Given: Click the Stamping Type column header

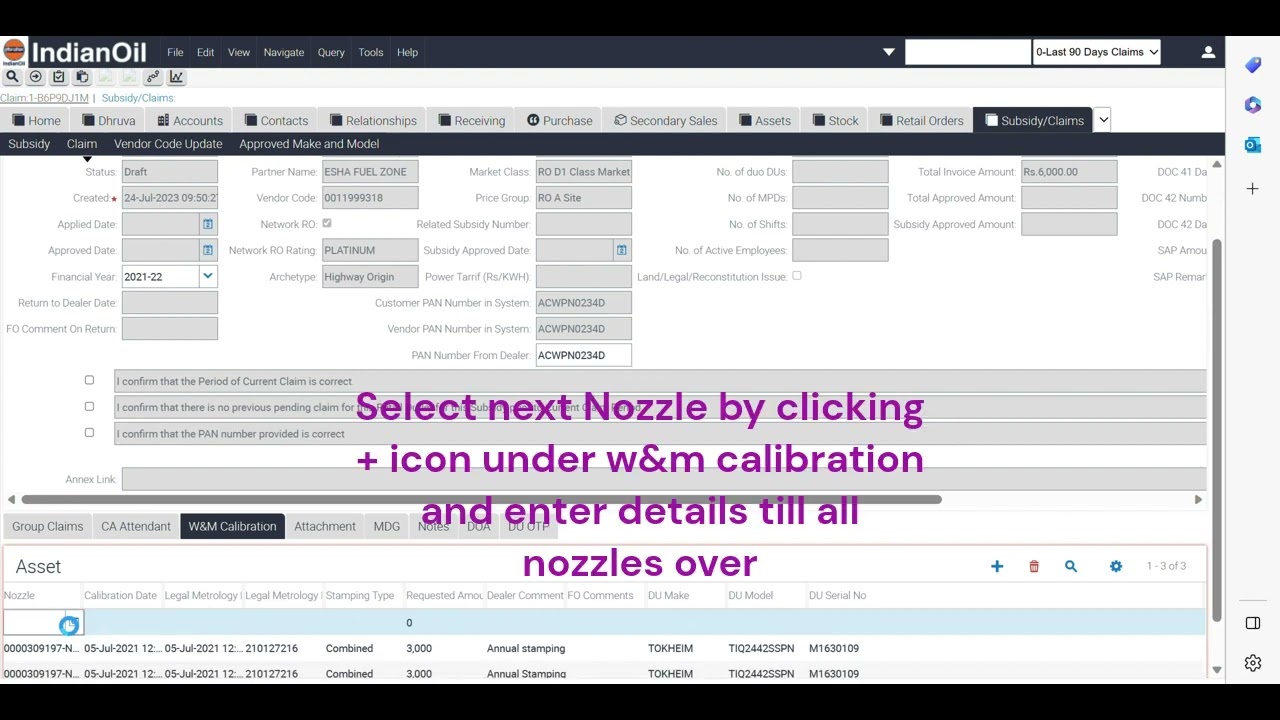Looking at the screenshot, I should pos(360,595).
